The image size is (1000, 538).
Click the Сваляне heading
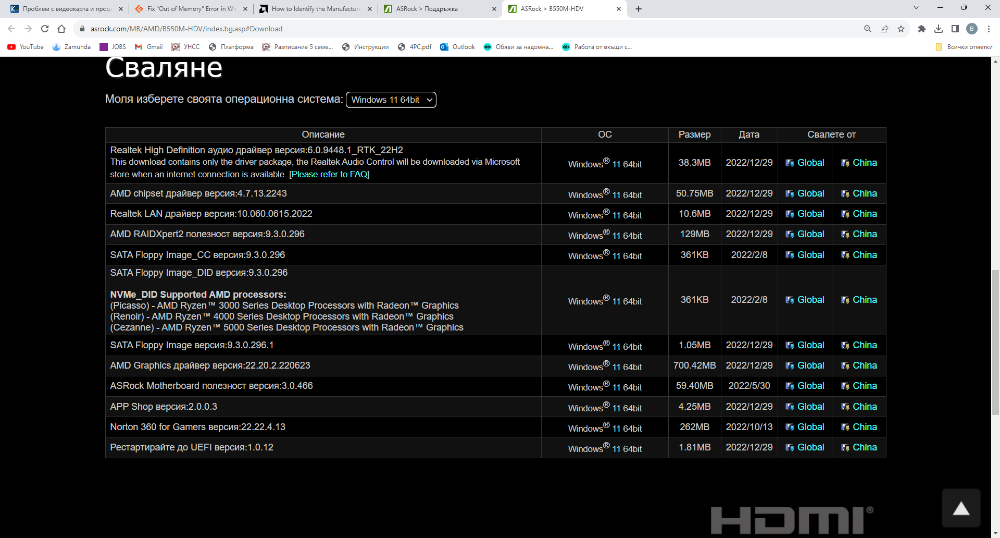tap(164, 68)
